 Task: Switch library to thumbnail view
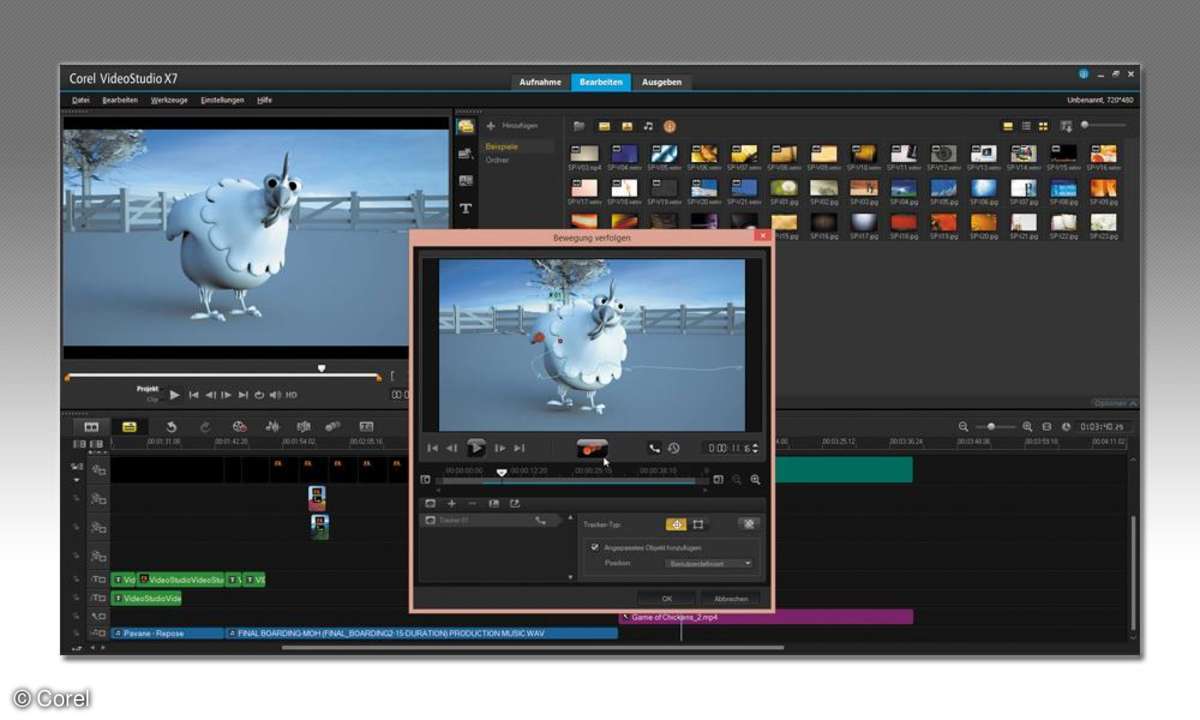point(1043,126)
